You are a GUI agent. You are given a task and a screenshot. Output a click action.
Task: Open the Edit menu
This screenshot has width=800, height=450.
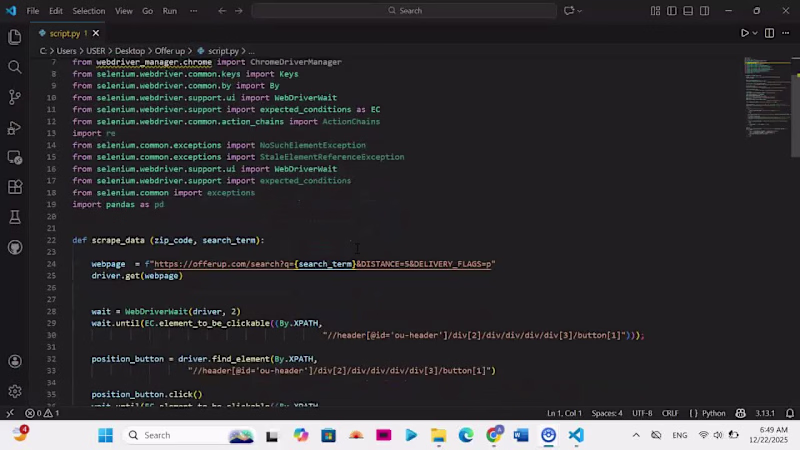56,11
